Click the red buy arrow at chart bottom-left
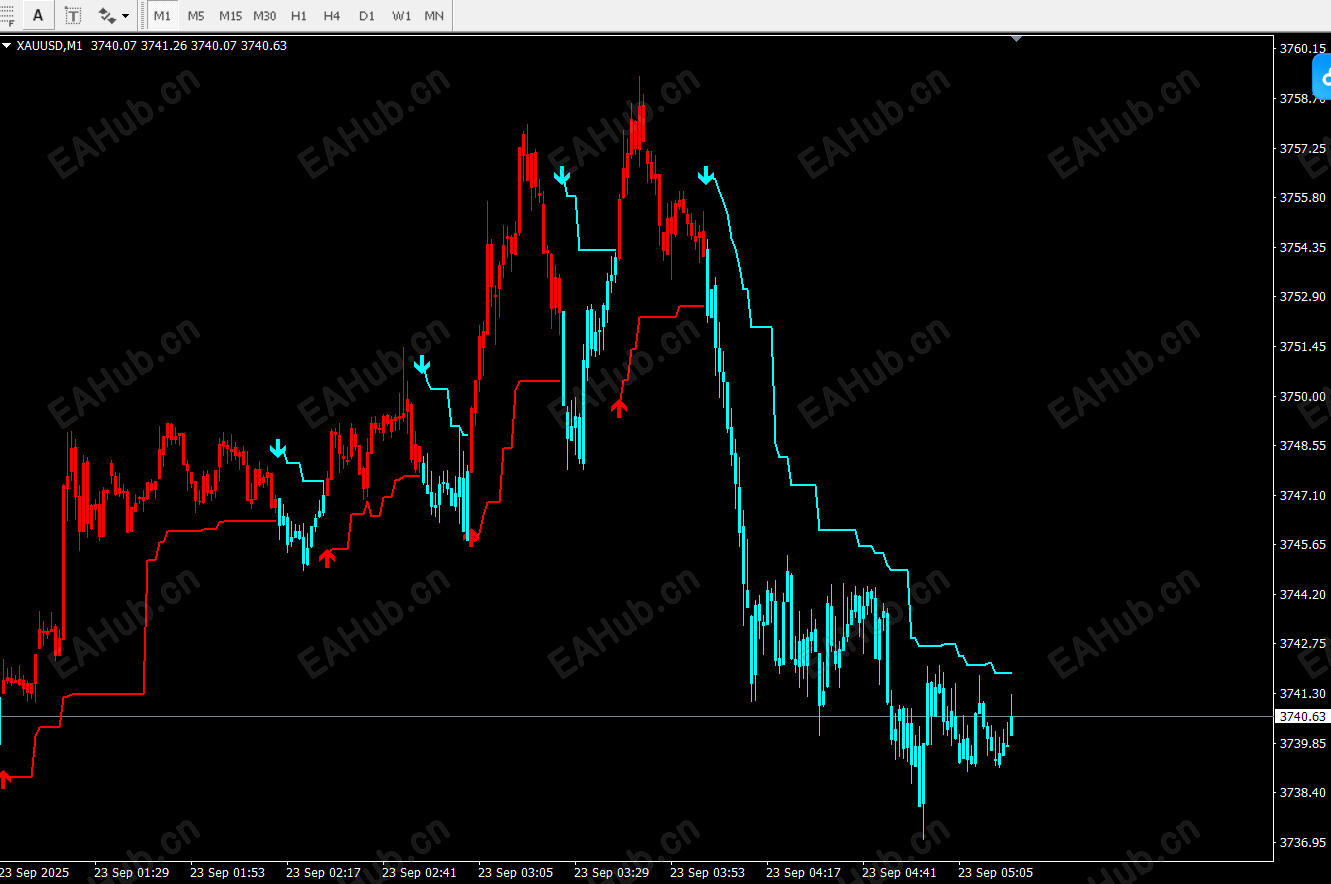 tap(5, 779)
